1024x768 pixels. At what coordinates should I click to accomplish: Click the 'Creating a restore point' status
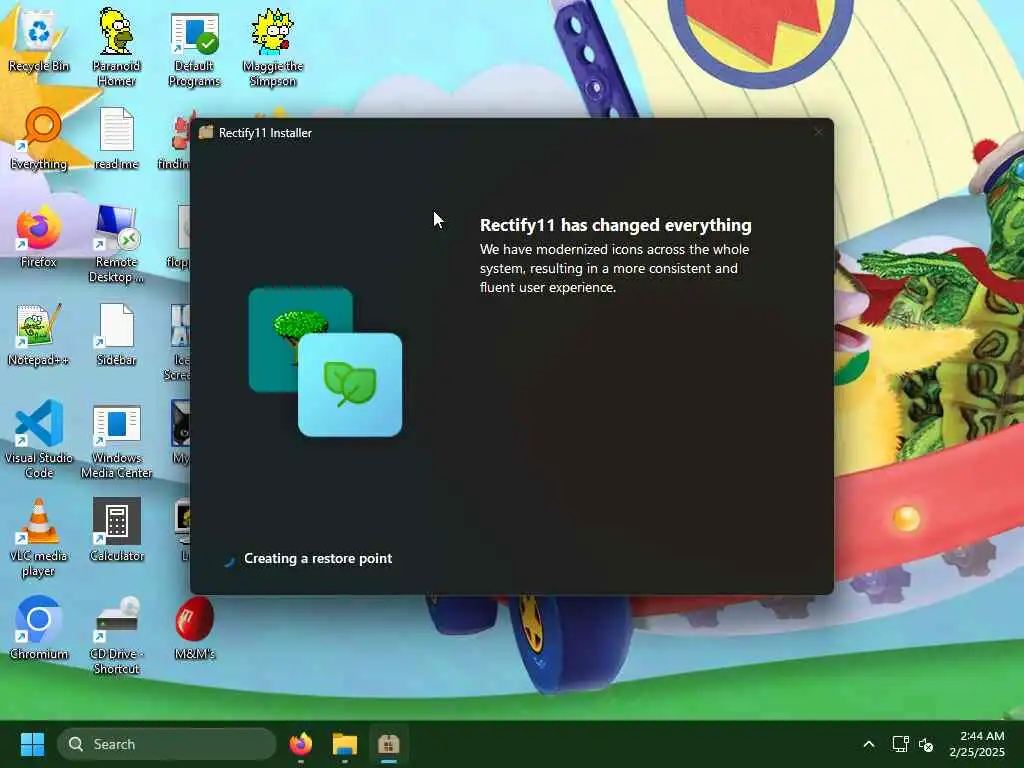coord(318,558)
